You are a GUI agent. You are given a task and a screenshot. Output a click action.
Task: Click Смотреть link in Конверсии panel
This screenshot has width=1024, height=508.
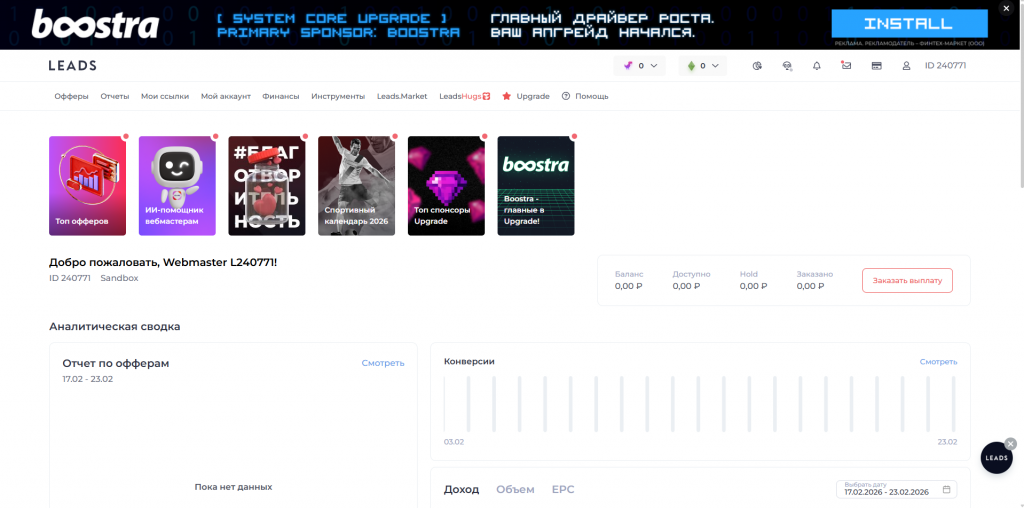tap(938, 362)
